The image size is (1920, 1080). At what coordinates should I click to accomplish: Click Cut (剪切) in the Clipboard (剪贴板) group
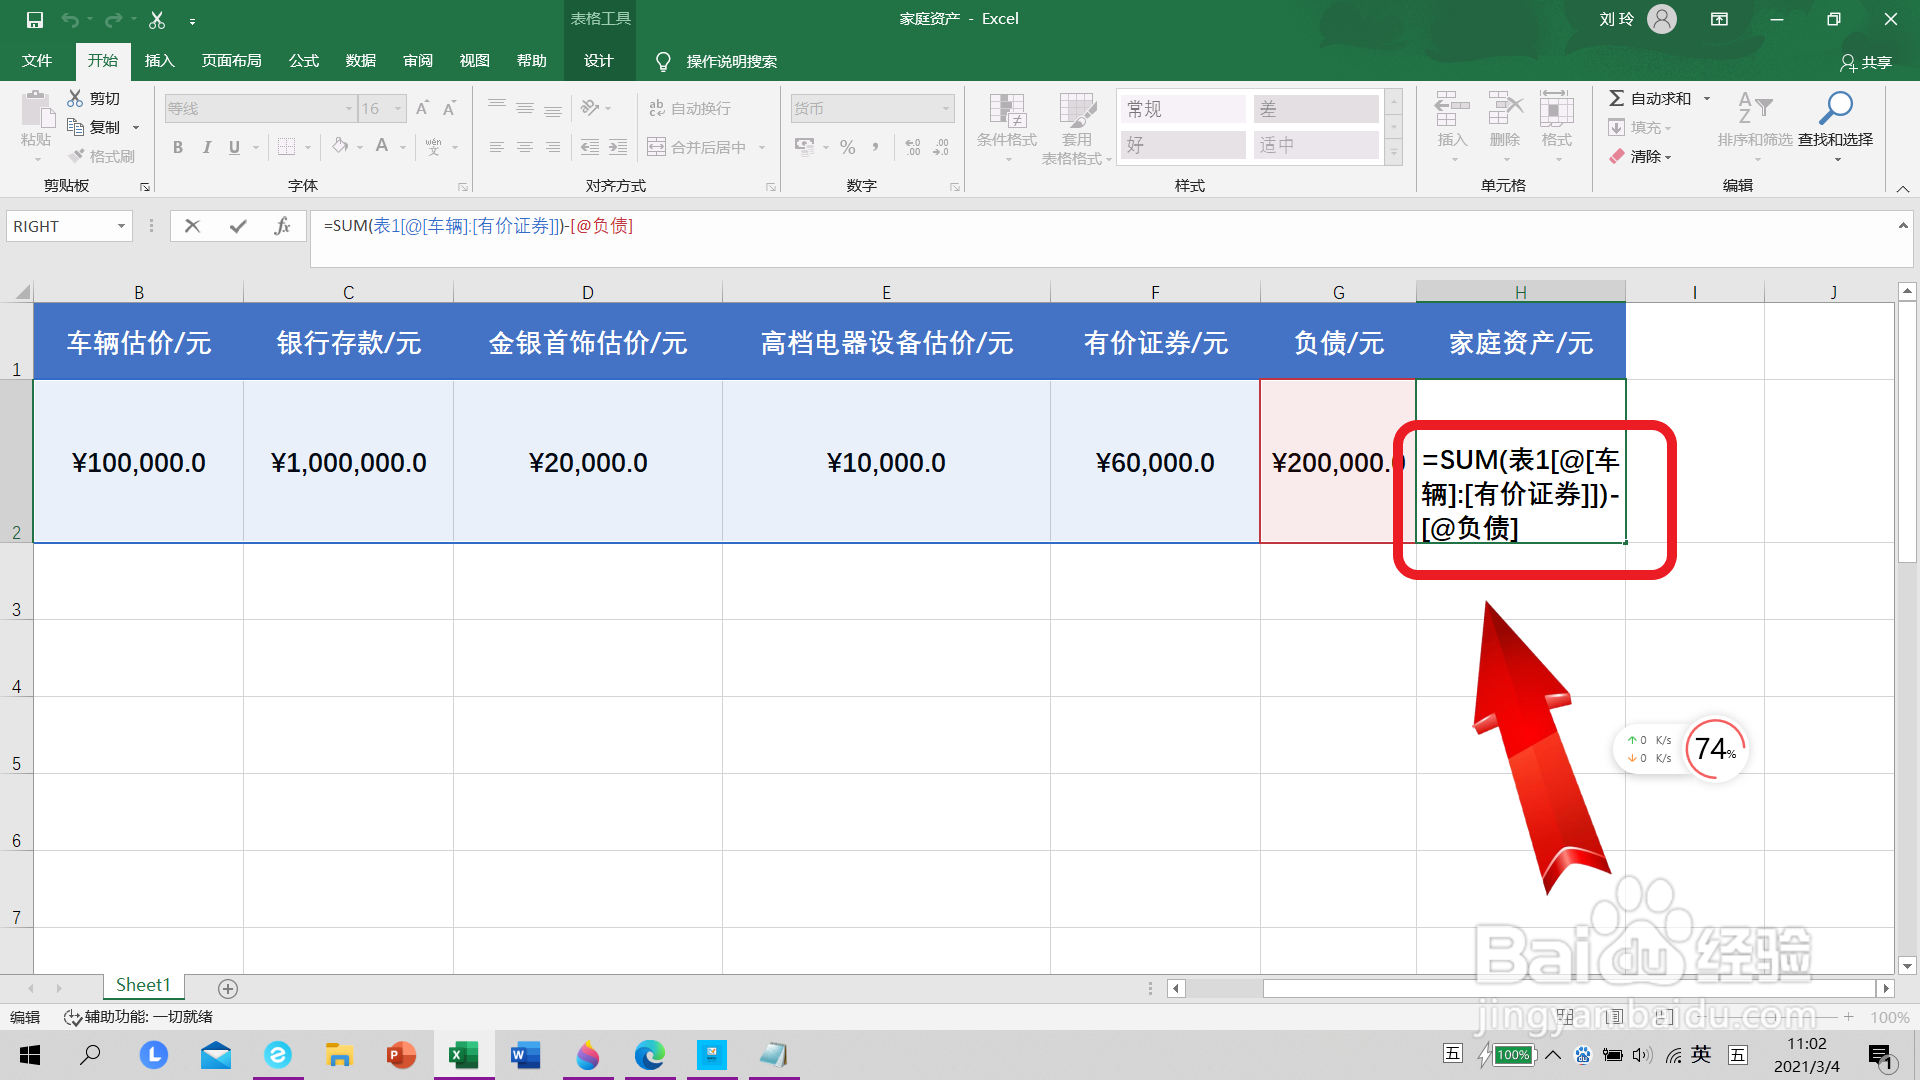(93, 98)
